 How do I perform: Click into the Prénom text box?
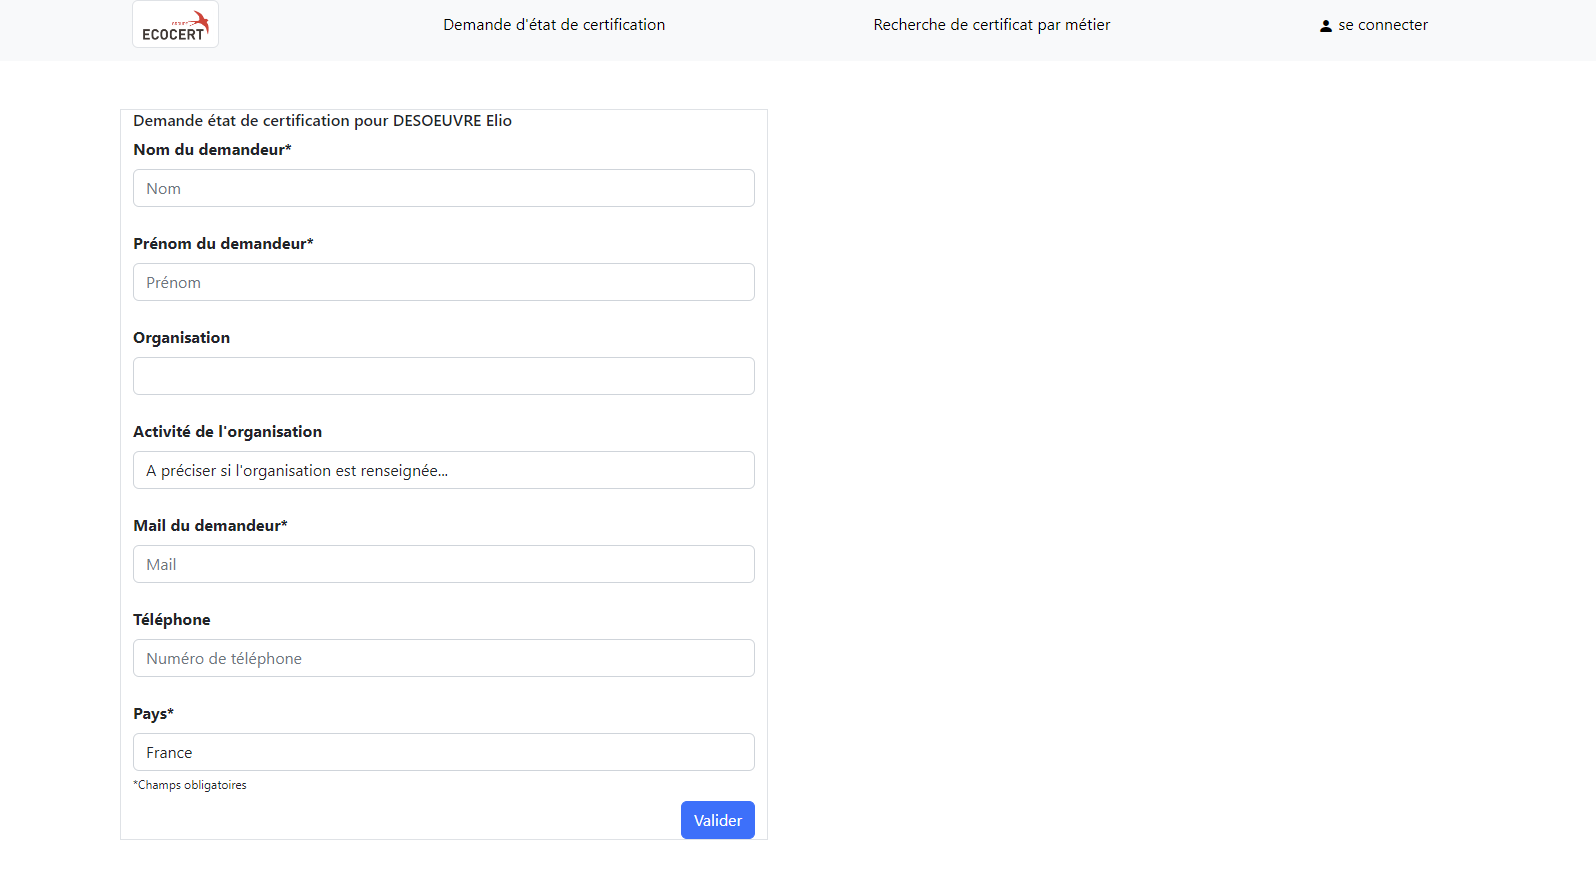point(443,282)
